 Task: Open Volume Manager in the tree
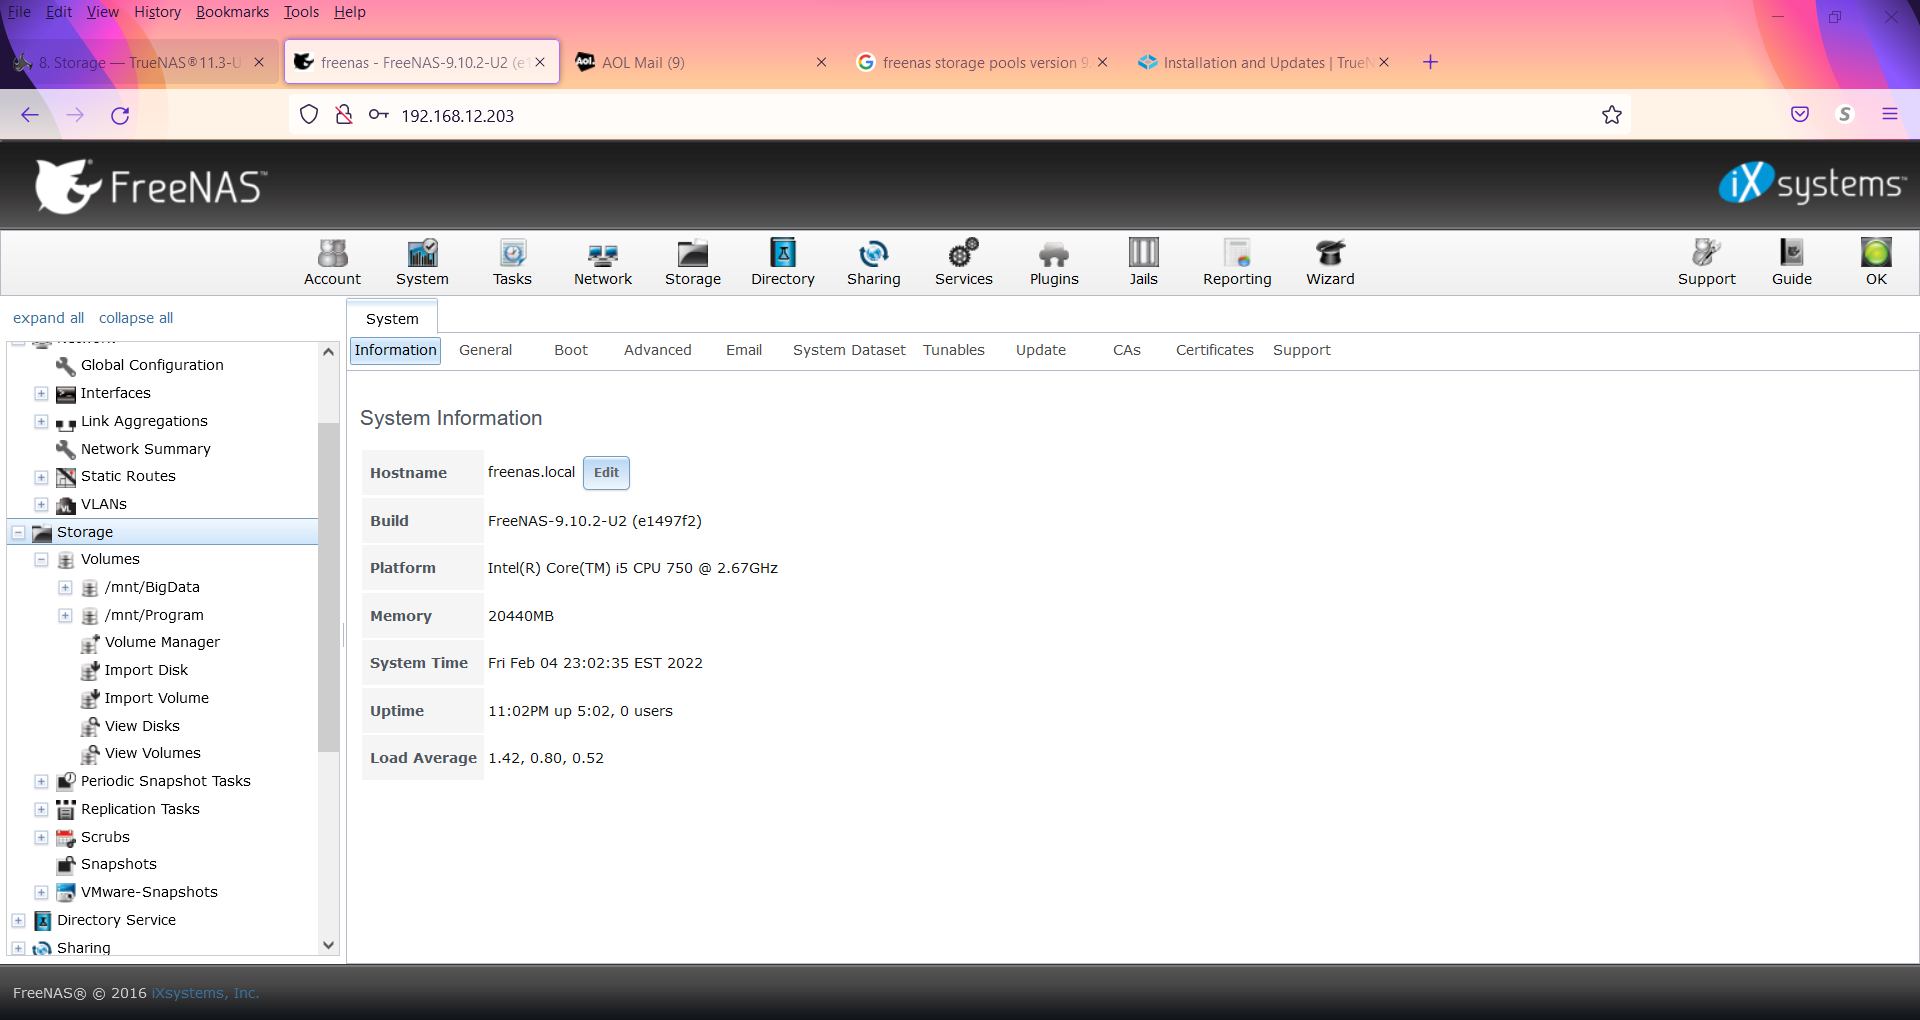coord(162,642)
